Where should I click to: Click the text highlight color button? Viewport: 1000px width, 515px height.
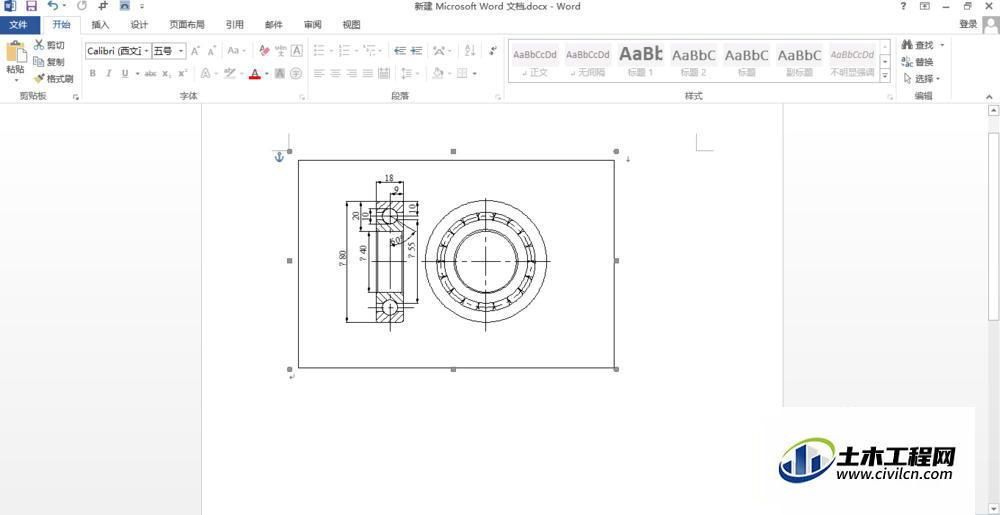[x=230, y=73]
